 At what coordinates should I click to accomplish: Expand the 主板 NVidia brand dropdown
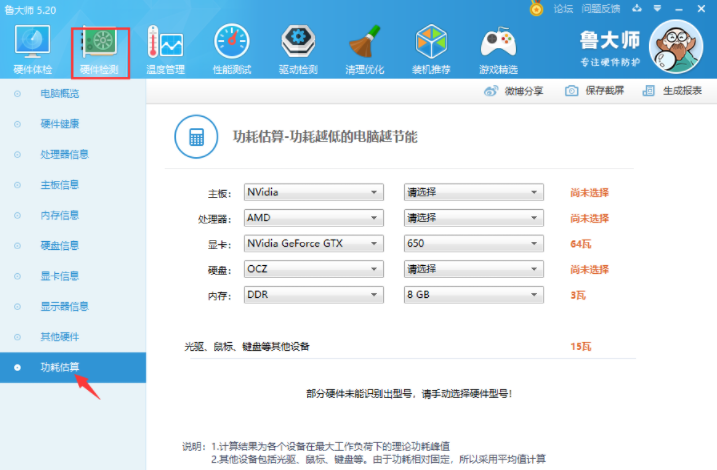pos(313,192)
